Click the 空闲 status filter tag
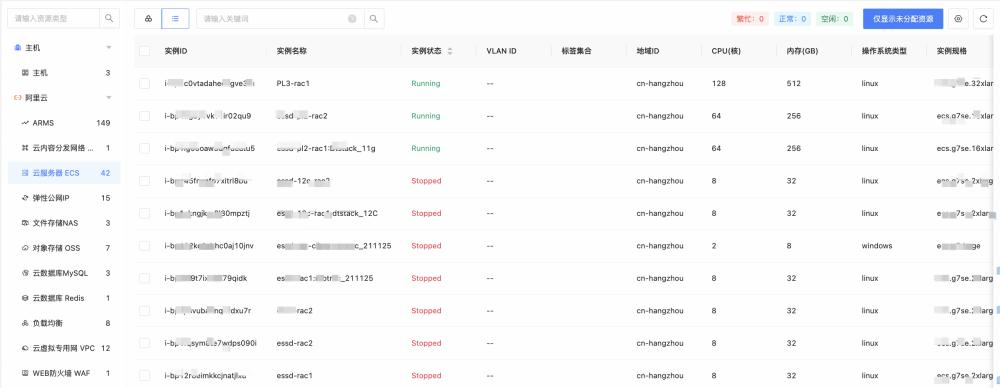 click(835, 19)
